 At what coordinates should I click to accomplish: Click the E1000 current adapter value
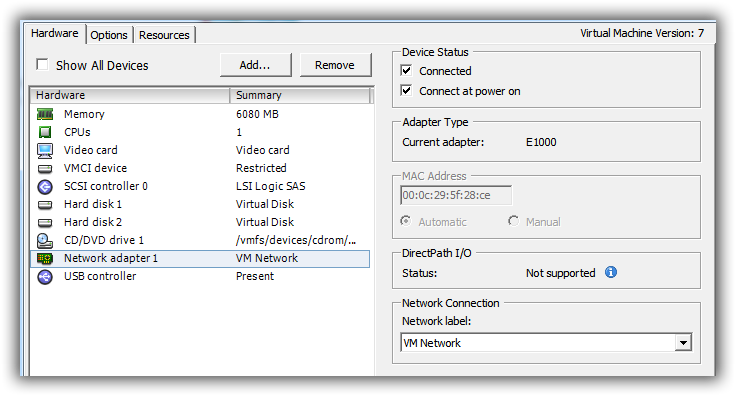(541, 142)
